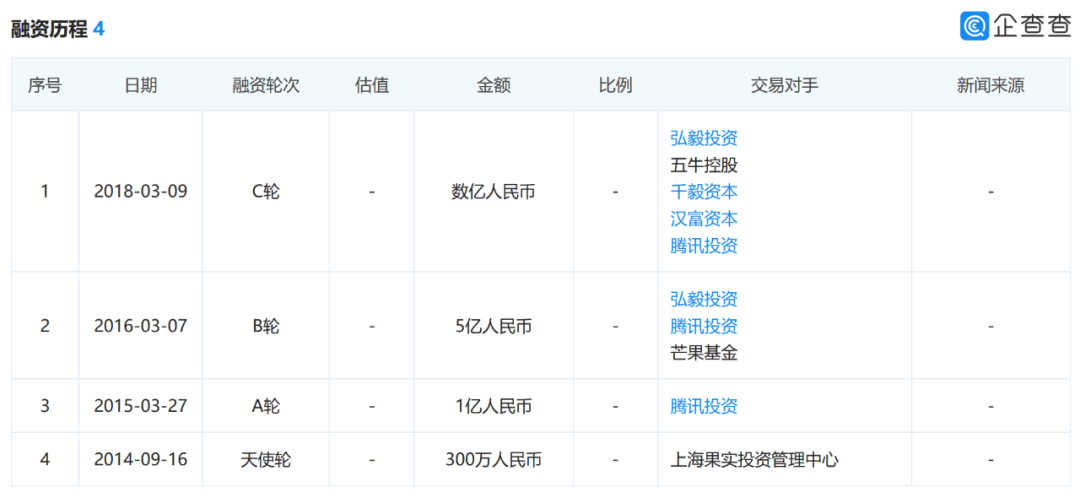Click the B轮 round cell
This screenshot has height=498, width=1080.
266,326
